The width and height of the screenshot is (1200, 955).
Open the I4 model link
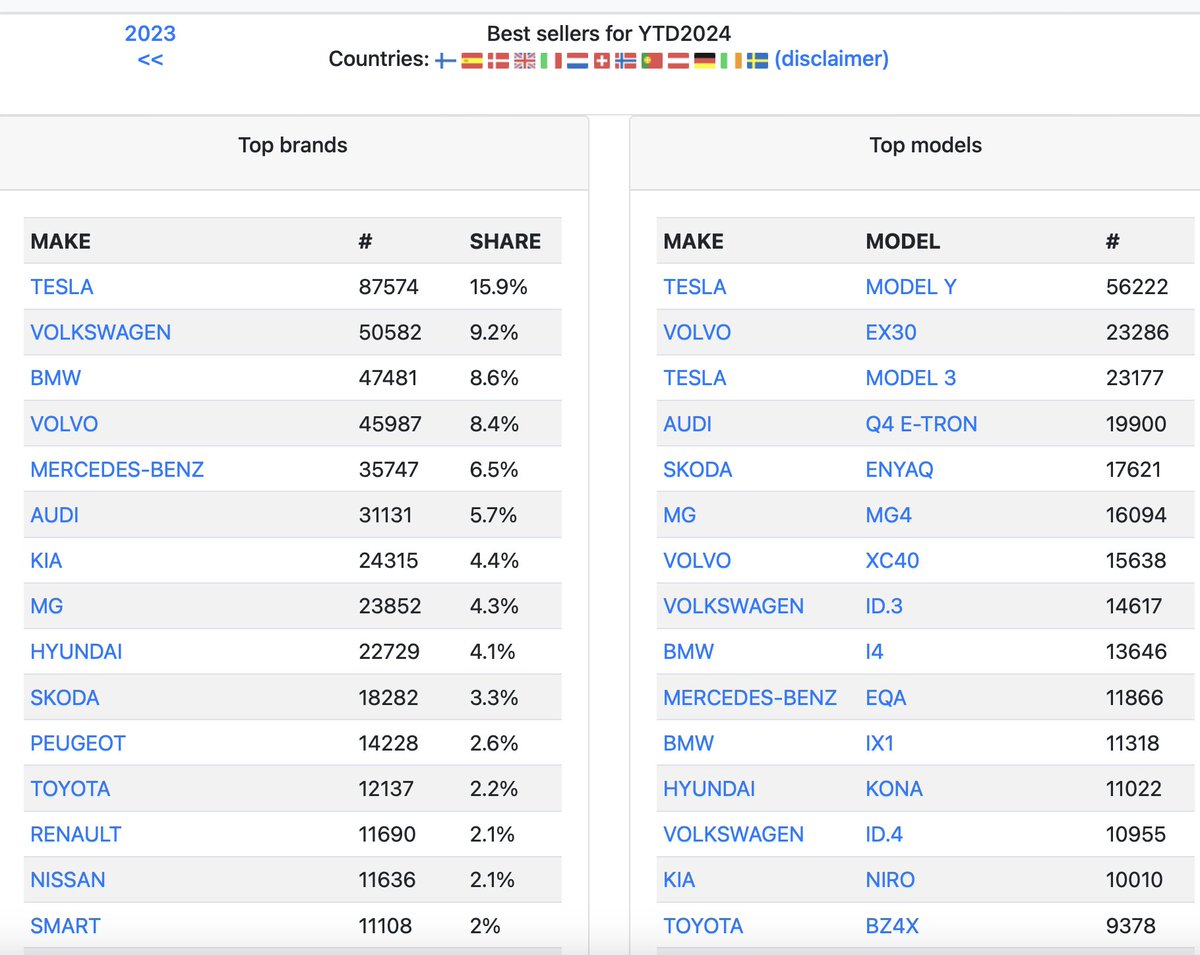coord(875,652)
